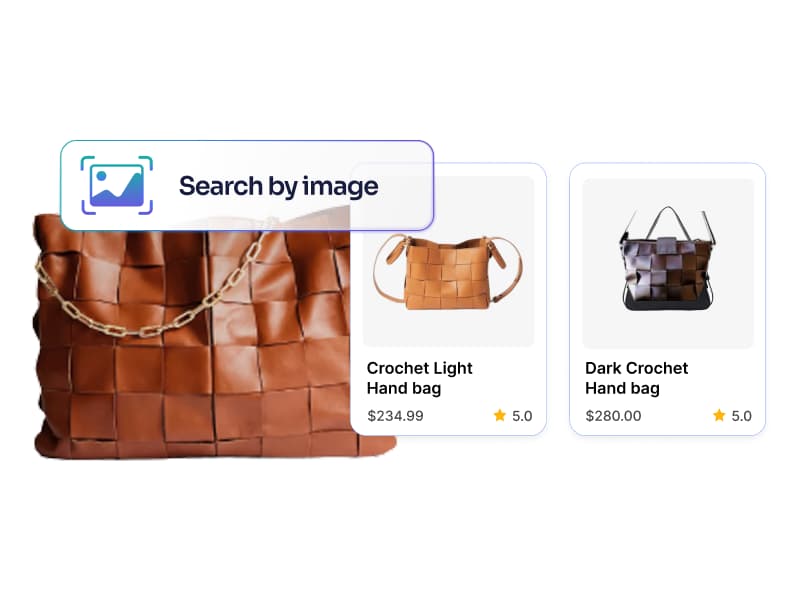Click the star icon beside $234.99
800x600 pixels.
(500, 415)
